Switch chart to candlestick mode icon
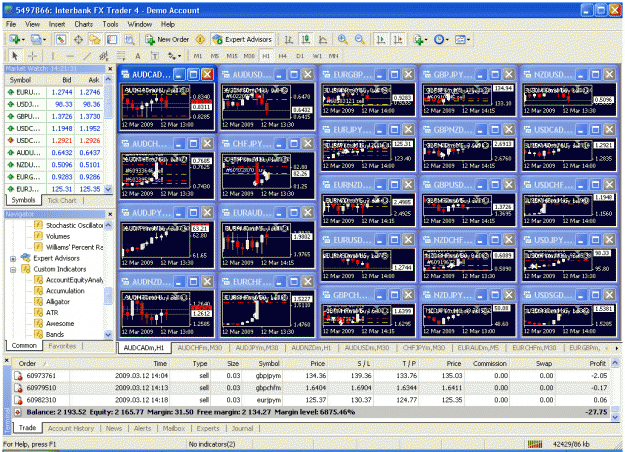Screen dimensions: 625x452 [x=306, y=39]
